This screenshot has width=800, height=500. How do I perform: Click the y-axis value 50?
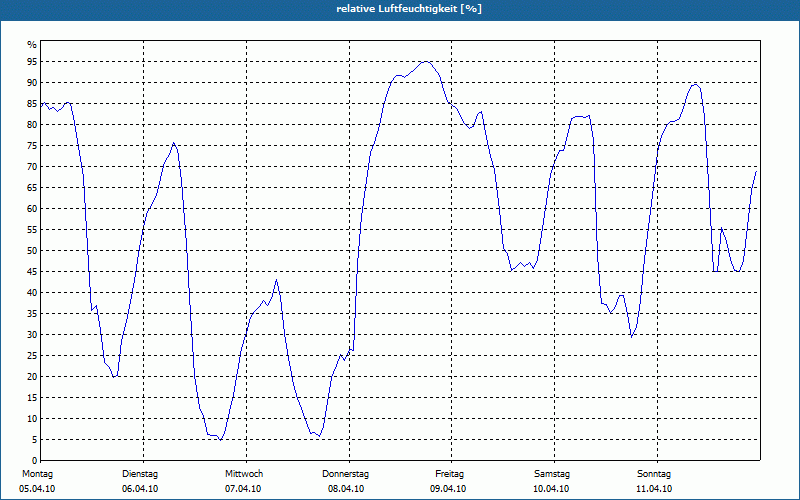click(32, 251)
